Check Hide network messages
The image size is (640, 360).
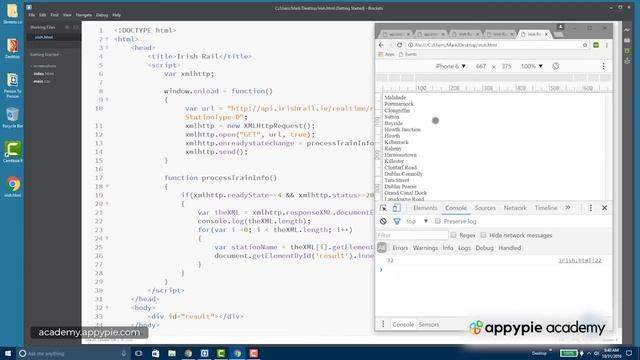[484, 235]
